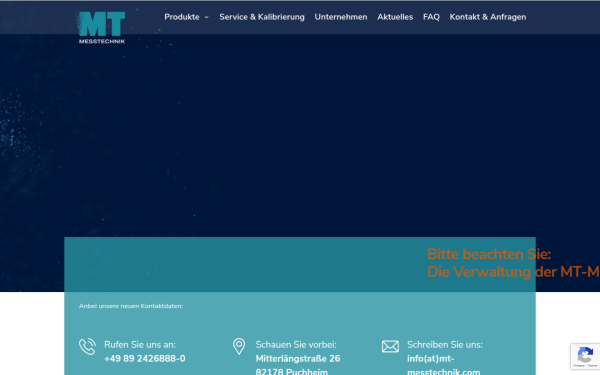Click the phone handset icon
The image size is (600, 375).
pos(87,347)
